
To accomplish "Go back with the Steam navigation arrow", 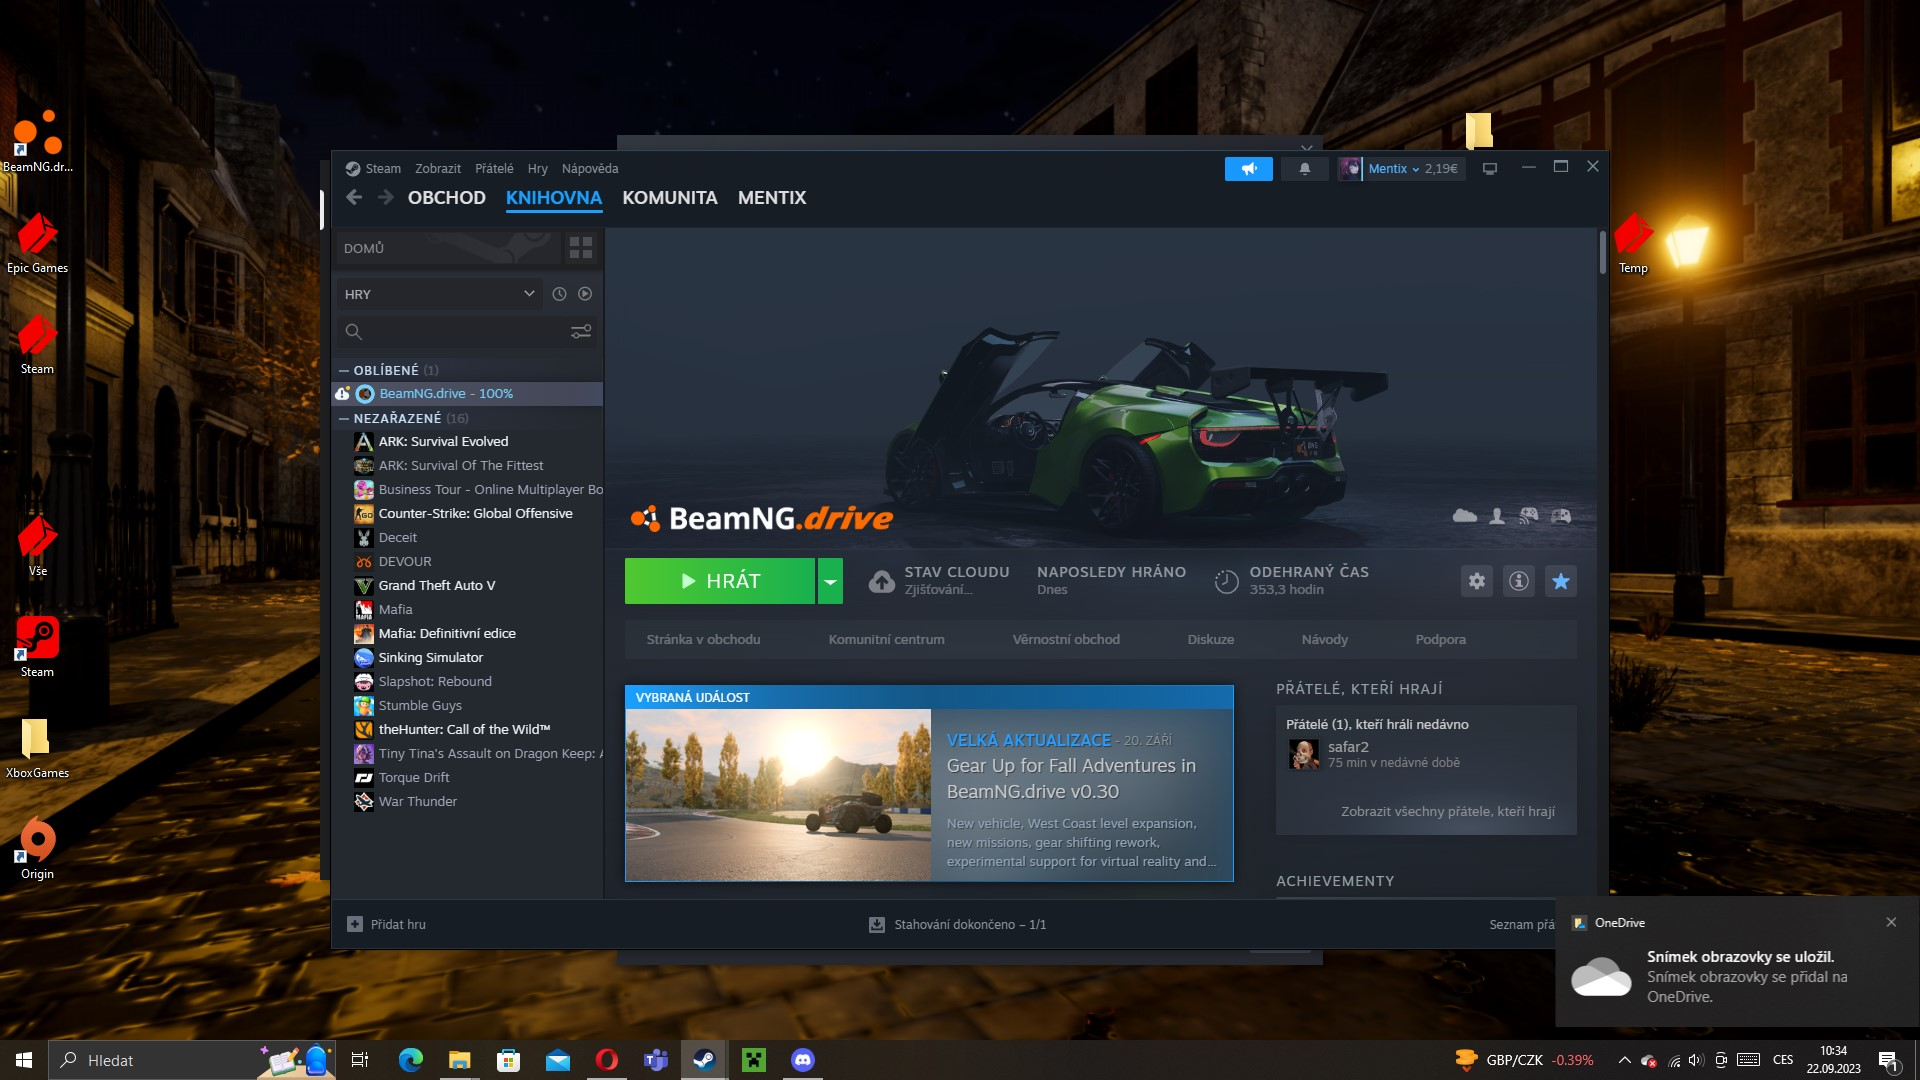I will [x=354, y=198].
